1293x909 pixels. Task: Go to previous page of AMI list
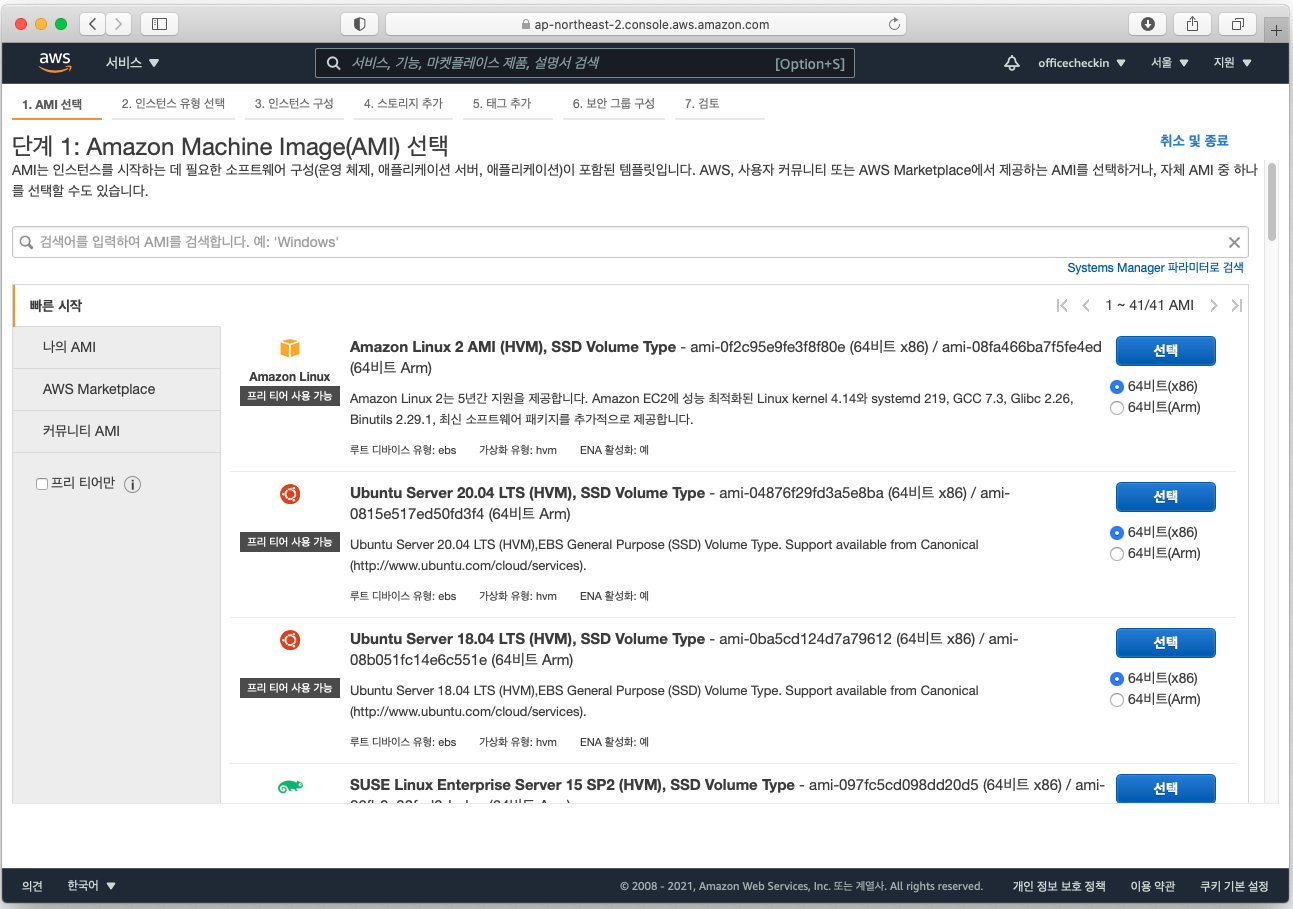click(1086, 305)
